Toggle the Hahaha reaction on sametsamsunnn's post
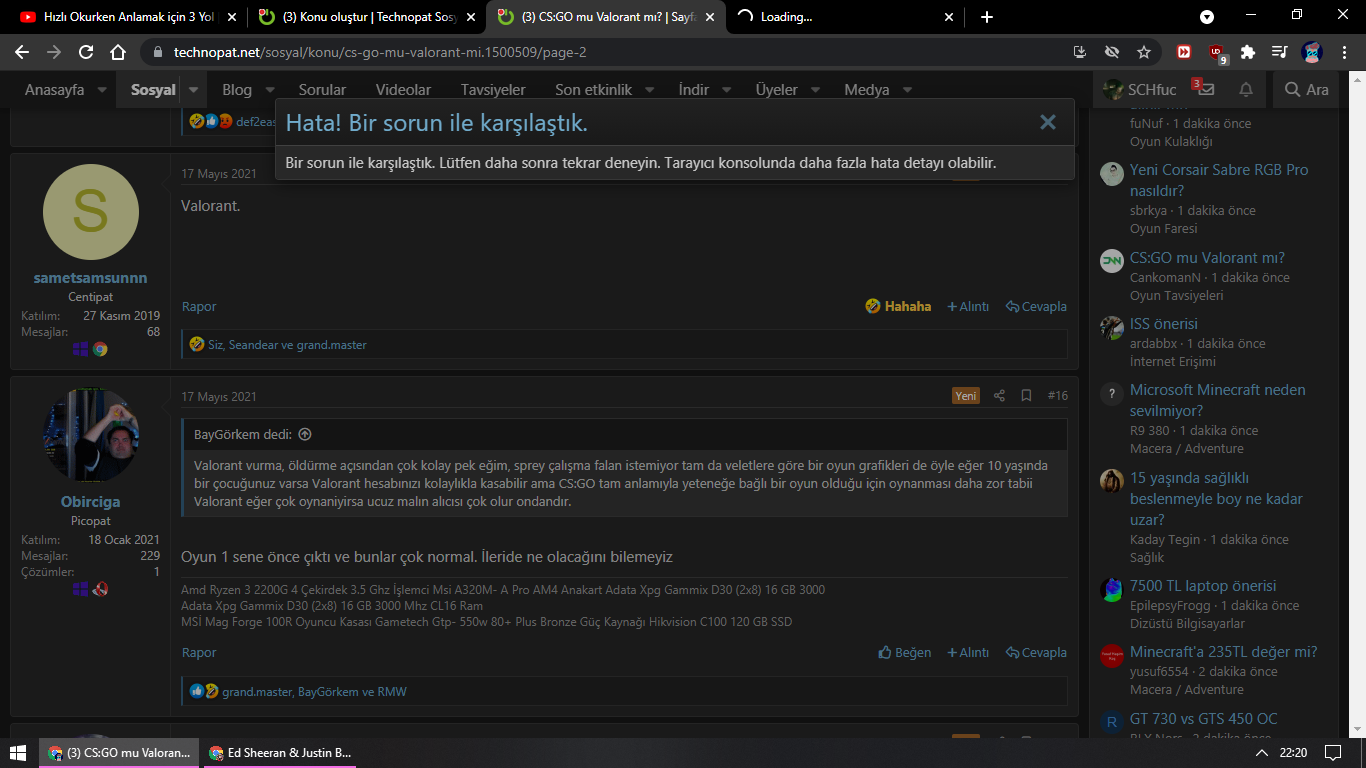This screenshot has height=768, width=1366. (x=898, y=306)
